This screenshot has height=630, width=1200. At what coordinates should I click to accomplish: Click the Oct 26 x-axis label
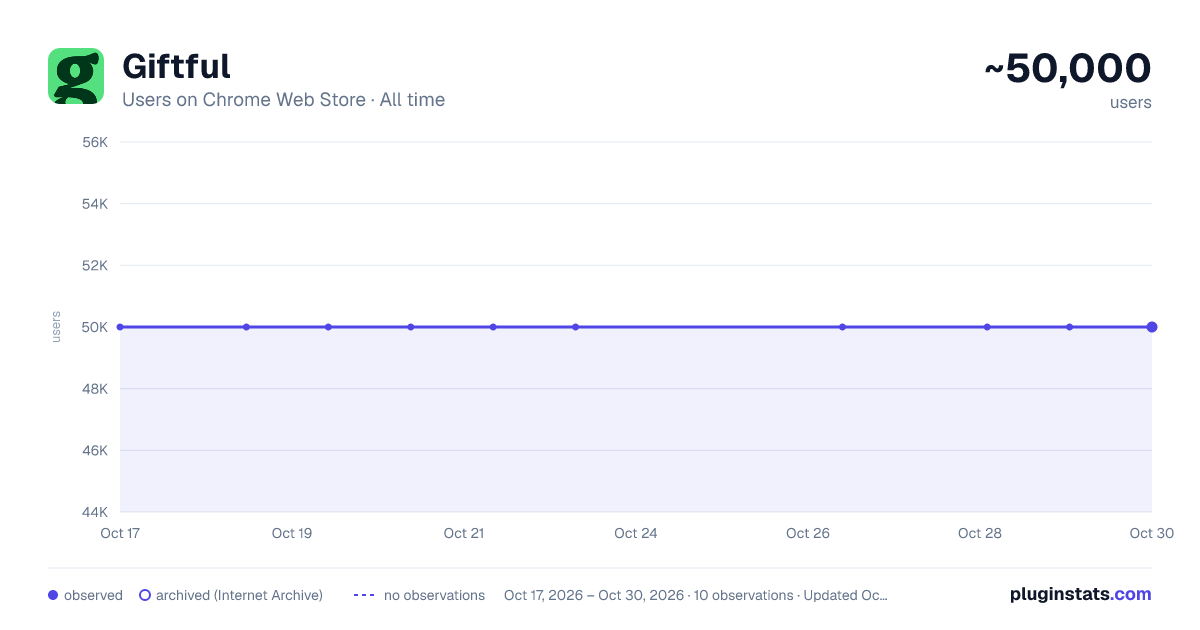(808, 533)
